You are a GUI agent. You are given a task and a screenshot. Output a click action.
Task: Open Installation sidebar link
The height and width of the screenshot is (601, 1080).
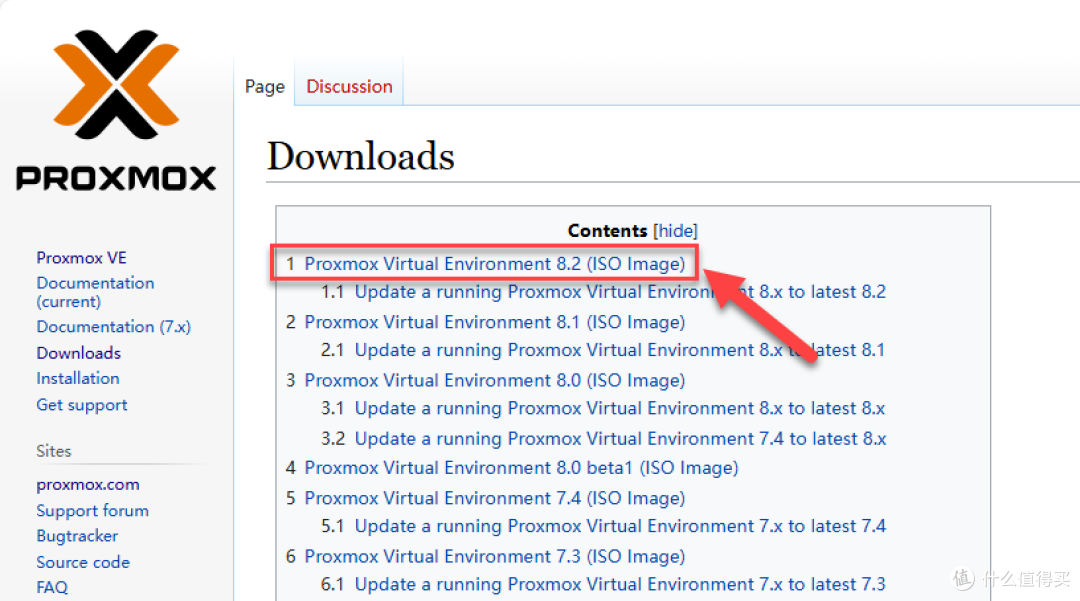(78, 379)
